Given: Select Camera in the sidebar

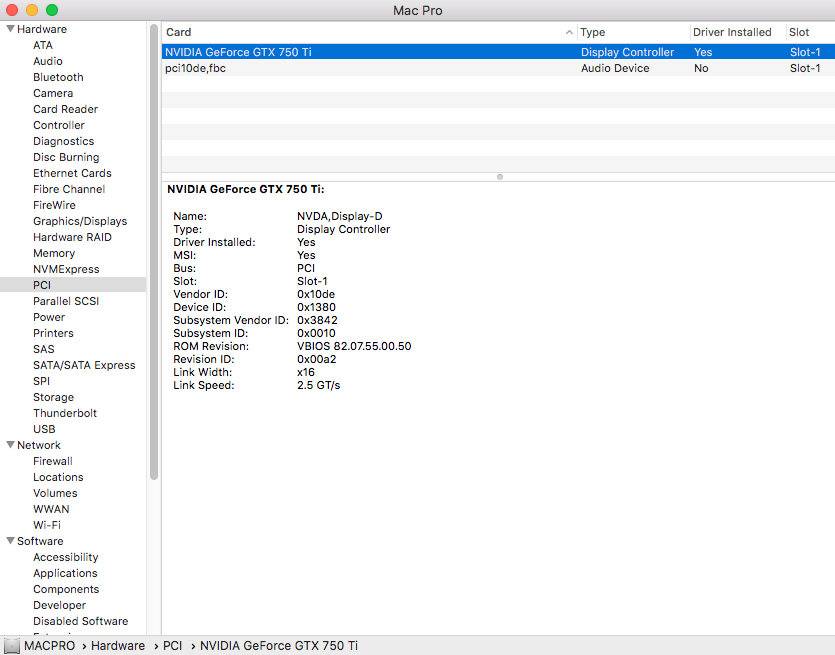Looking at the screenshot, I should tap(53, 93).
